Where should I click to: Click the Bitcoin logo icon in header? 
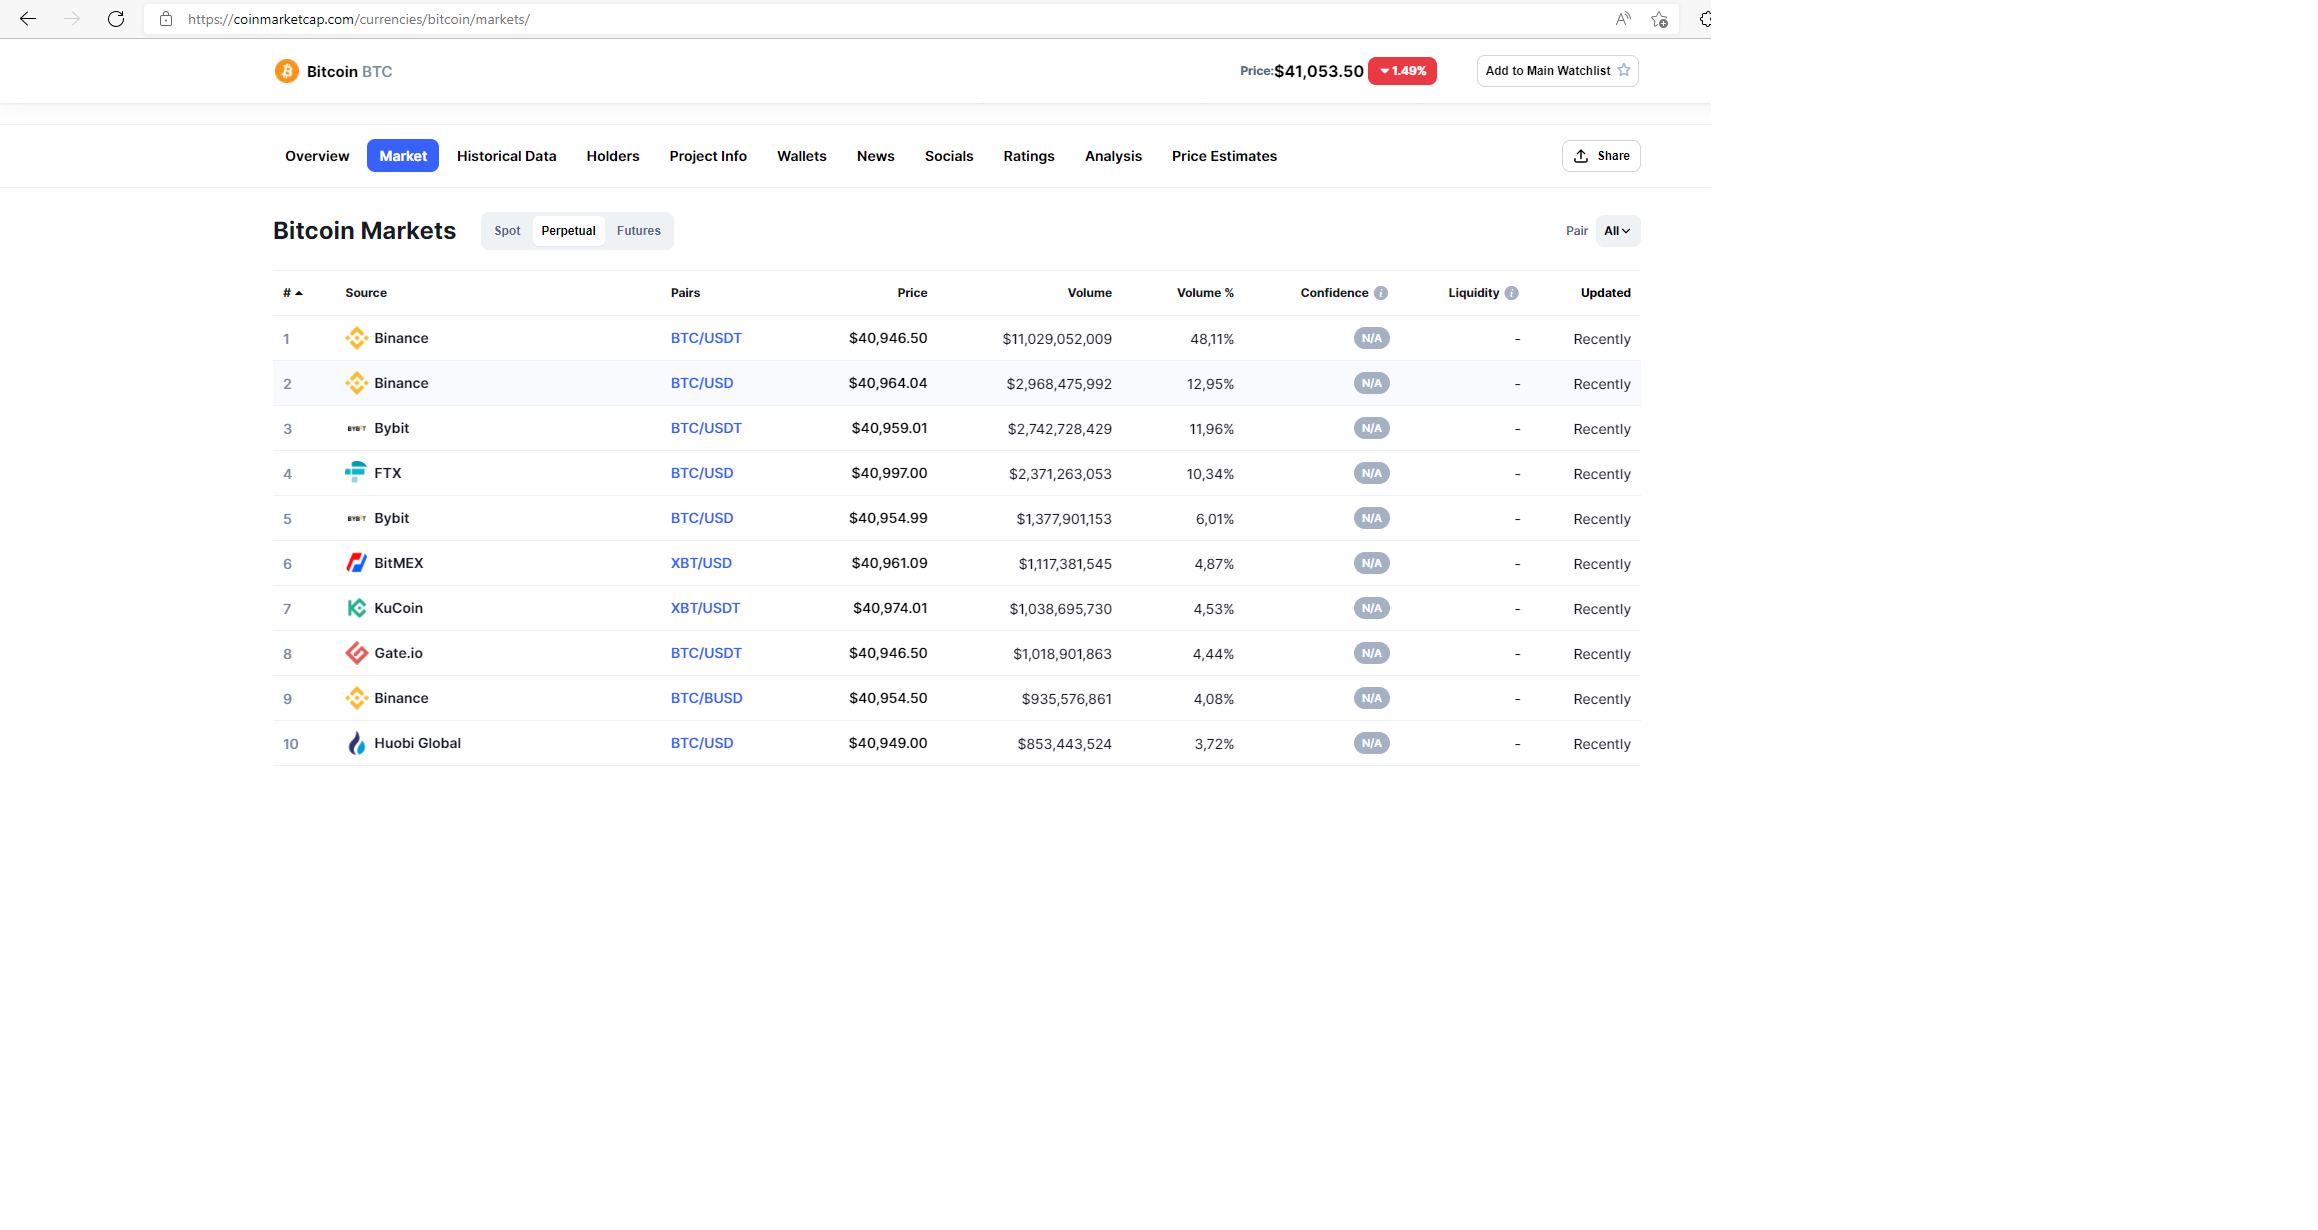pos(287,71)
